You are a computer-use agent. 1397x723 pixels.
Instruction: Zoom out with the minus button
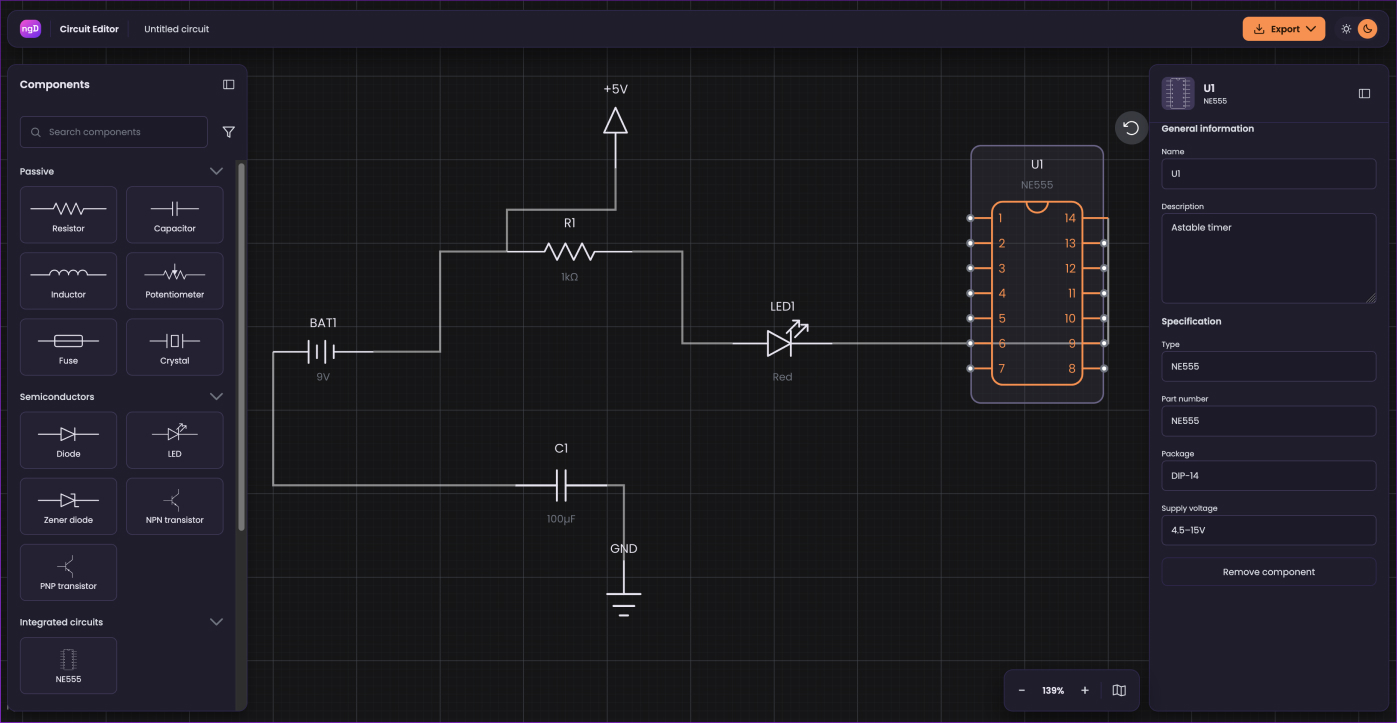coord(1021,690)
